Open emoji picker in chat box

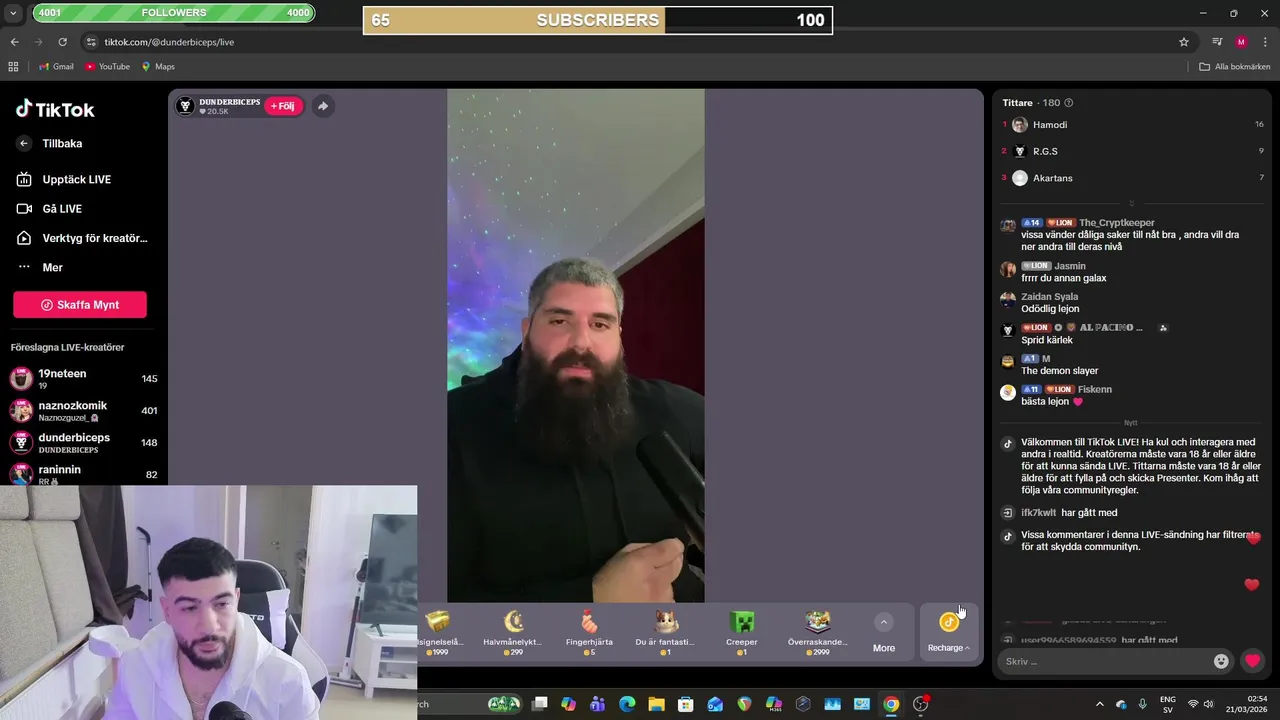[1221, 661]
